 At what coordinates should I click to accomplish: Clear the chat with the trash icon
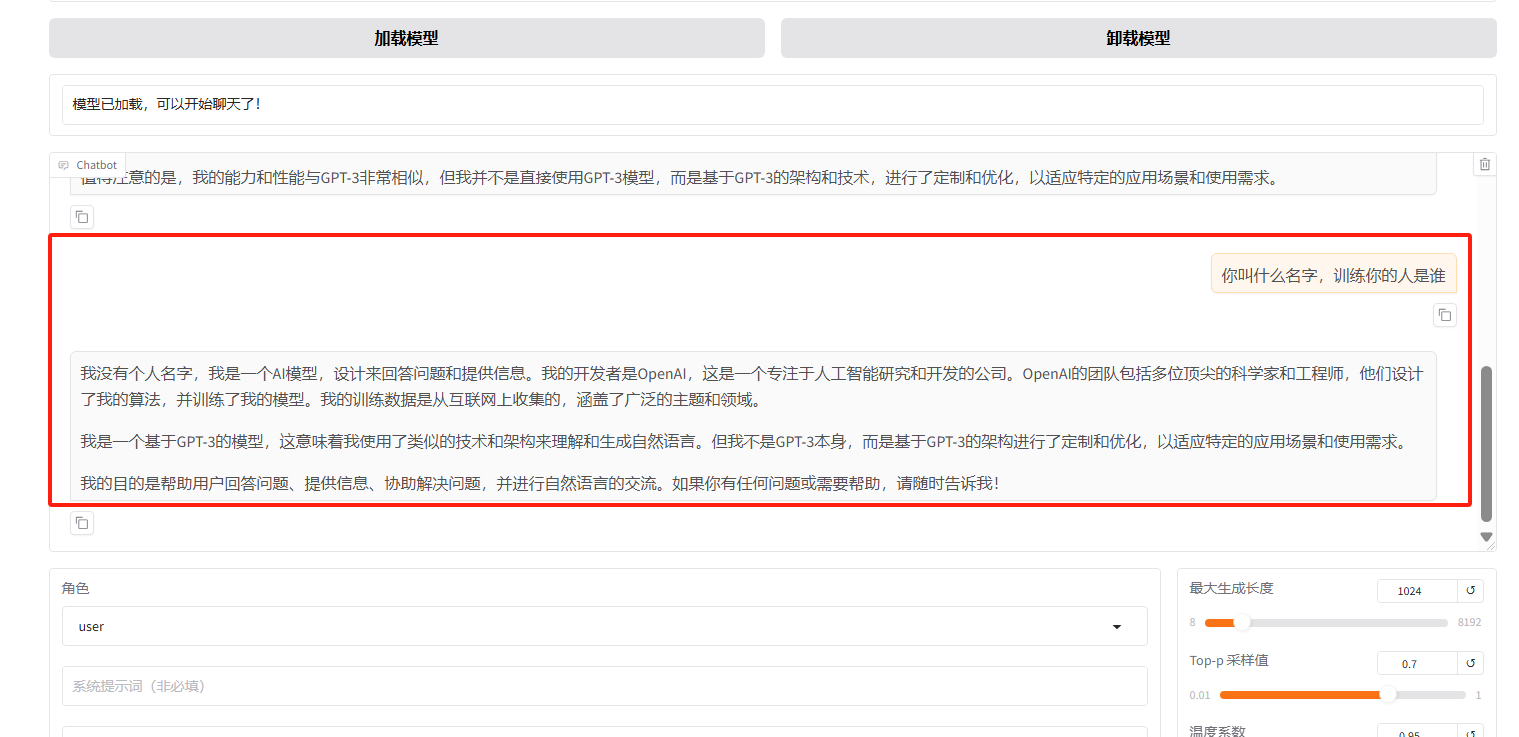[x=1485, y=165]
